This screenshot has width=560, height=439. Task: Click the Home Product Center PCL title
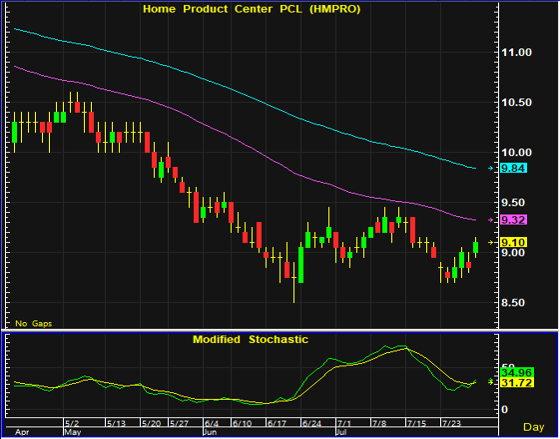point(251,9)
